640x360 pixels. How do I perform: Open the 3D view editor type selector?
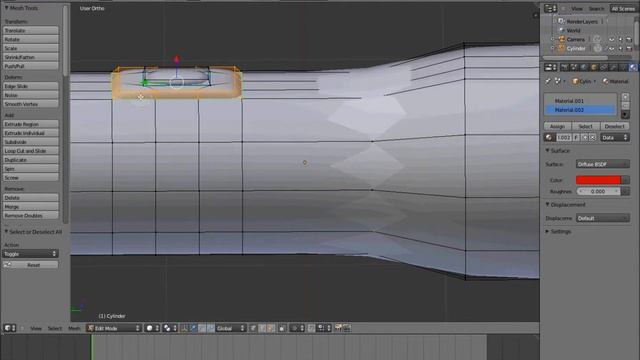pyautogui.click(x=10, y=328)
